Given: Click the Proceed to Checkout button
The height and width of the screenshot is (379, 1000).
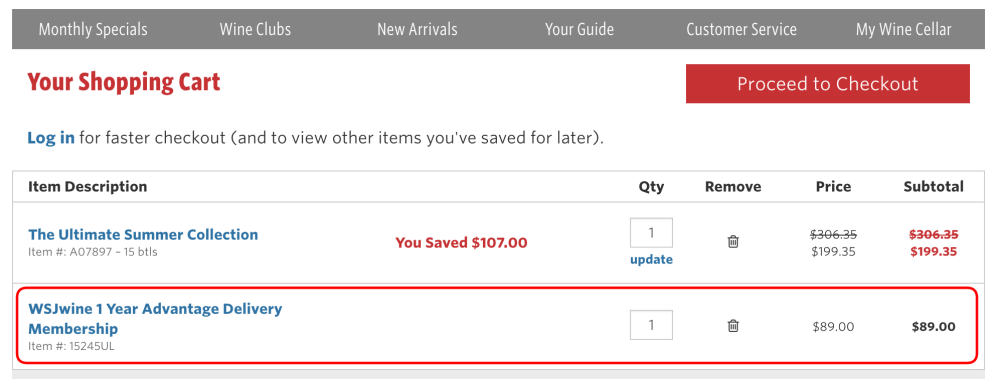Looking at the screenshot, I should tap(828, 84).
